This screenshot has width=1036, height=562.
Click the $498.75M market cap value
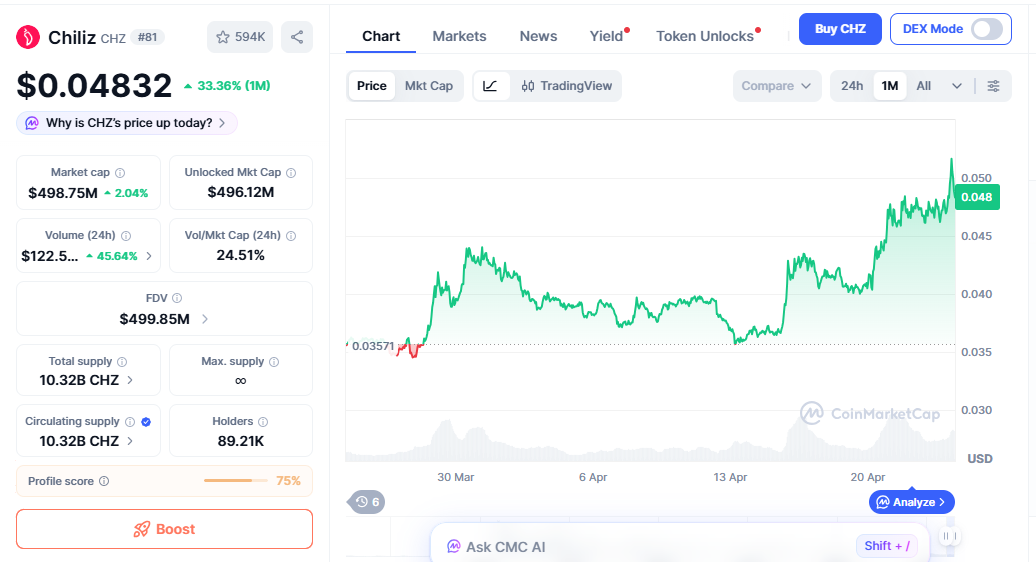(63, 193)
